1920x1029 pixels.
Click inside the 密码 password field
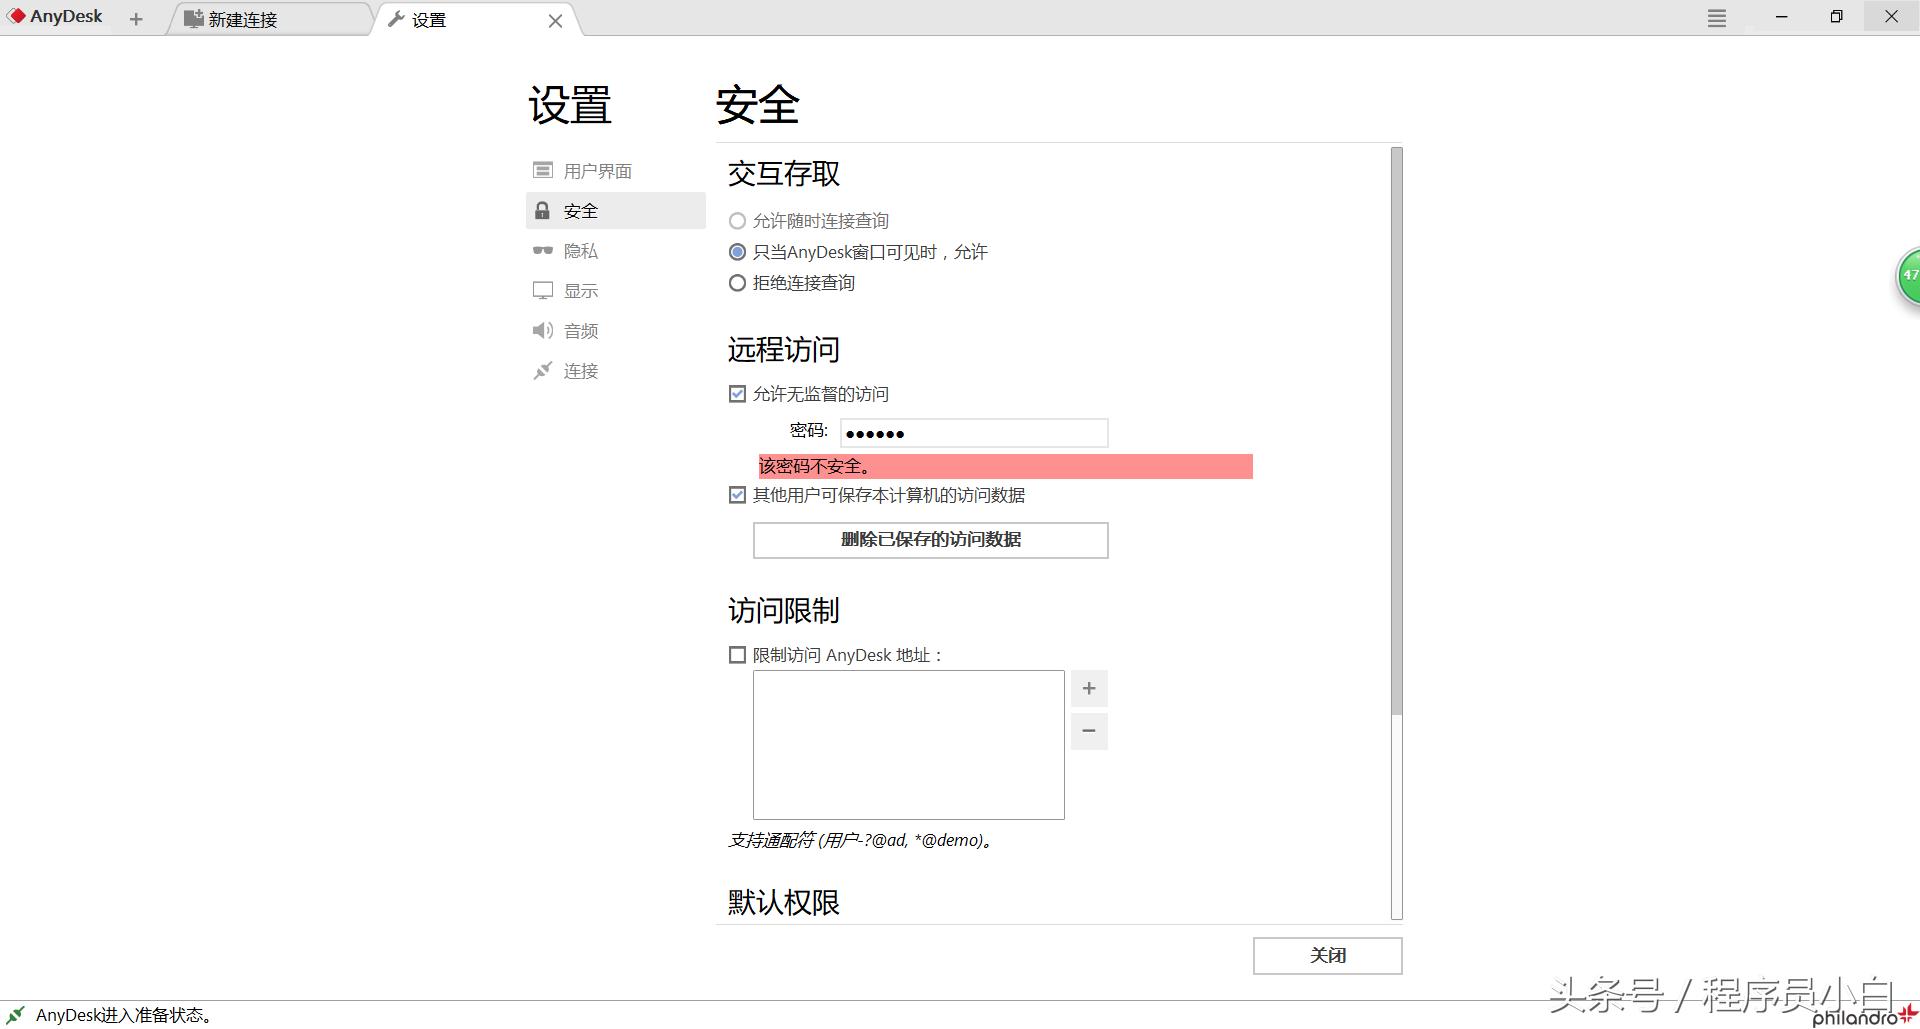[x=973, y=432]
